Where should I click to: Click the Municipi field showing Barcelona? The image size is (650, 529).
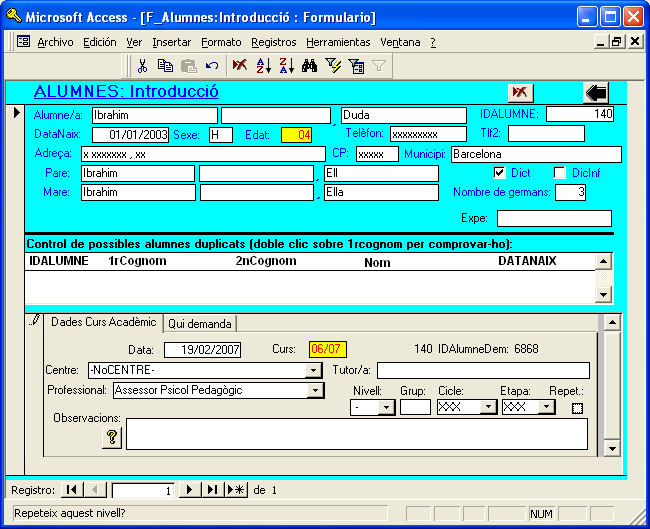[x=536, y=154]
